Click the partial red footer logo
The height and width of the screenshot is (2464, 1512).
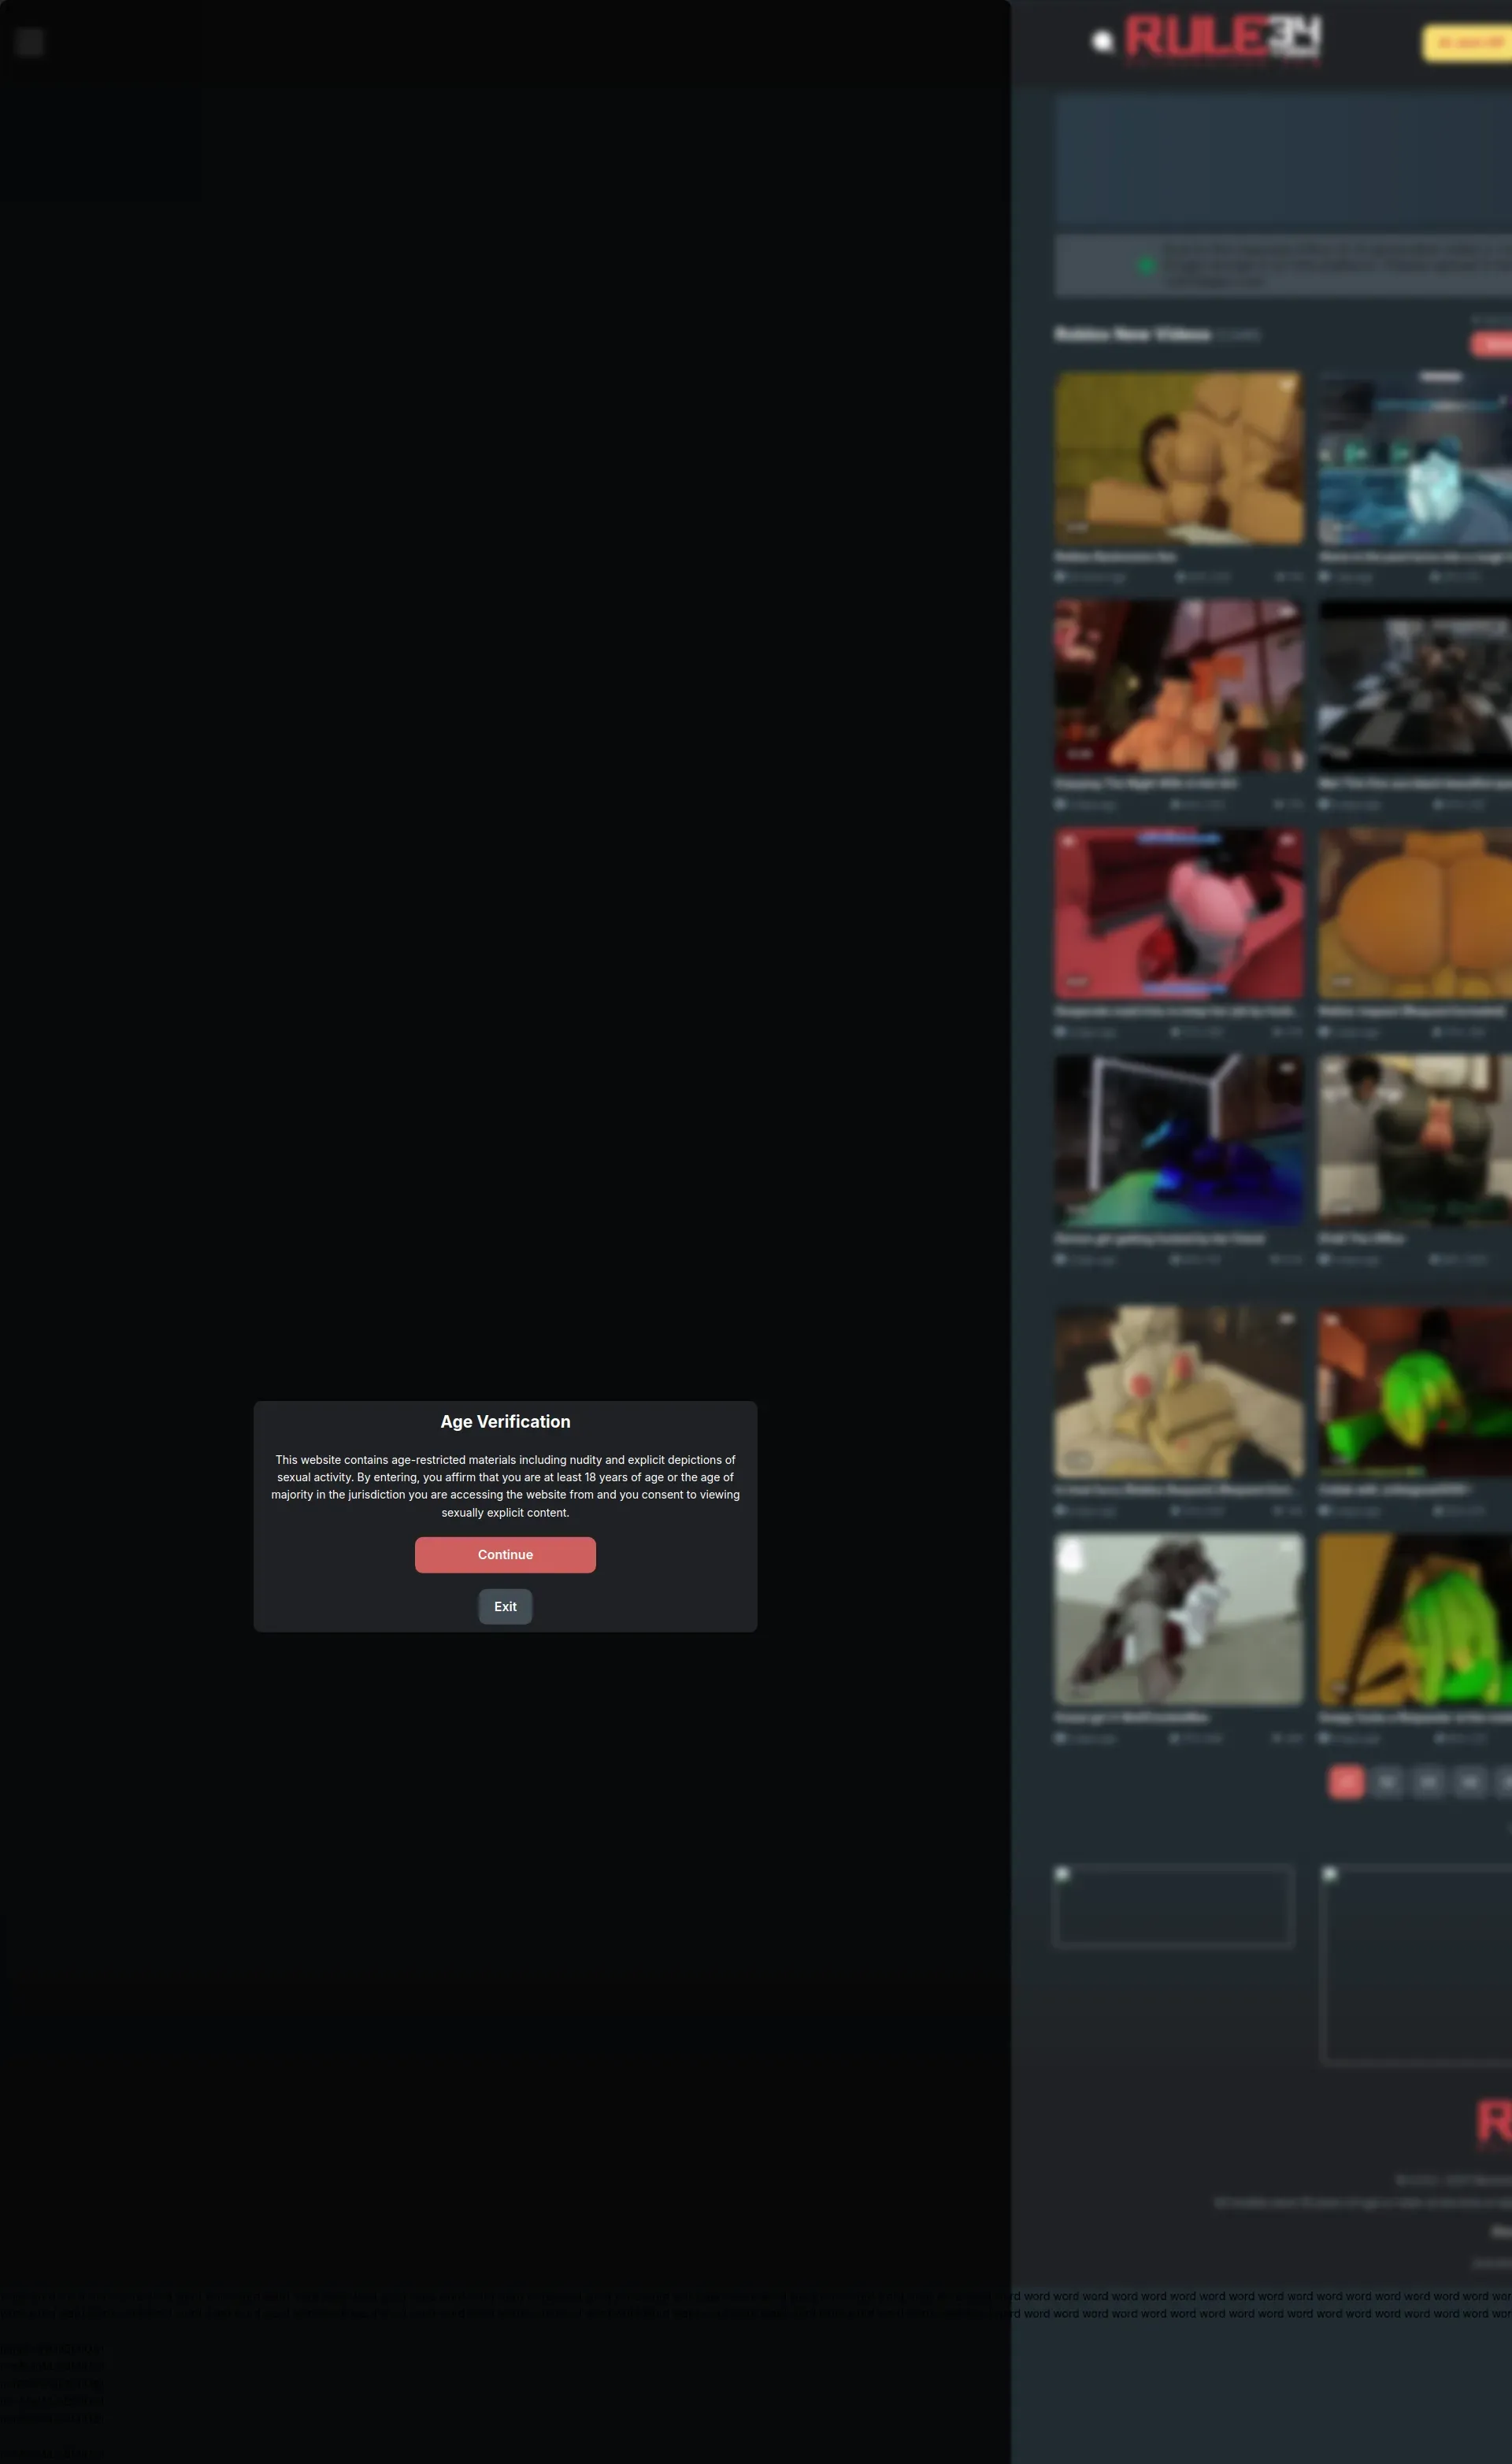pos(1493,2121)
